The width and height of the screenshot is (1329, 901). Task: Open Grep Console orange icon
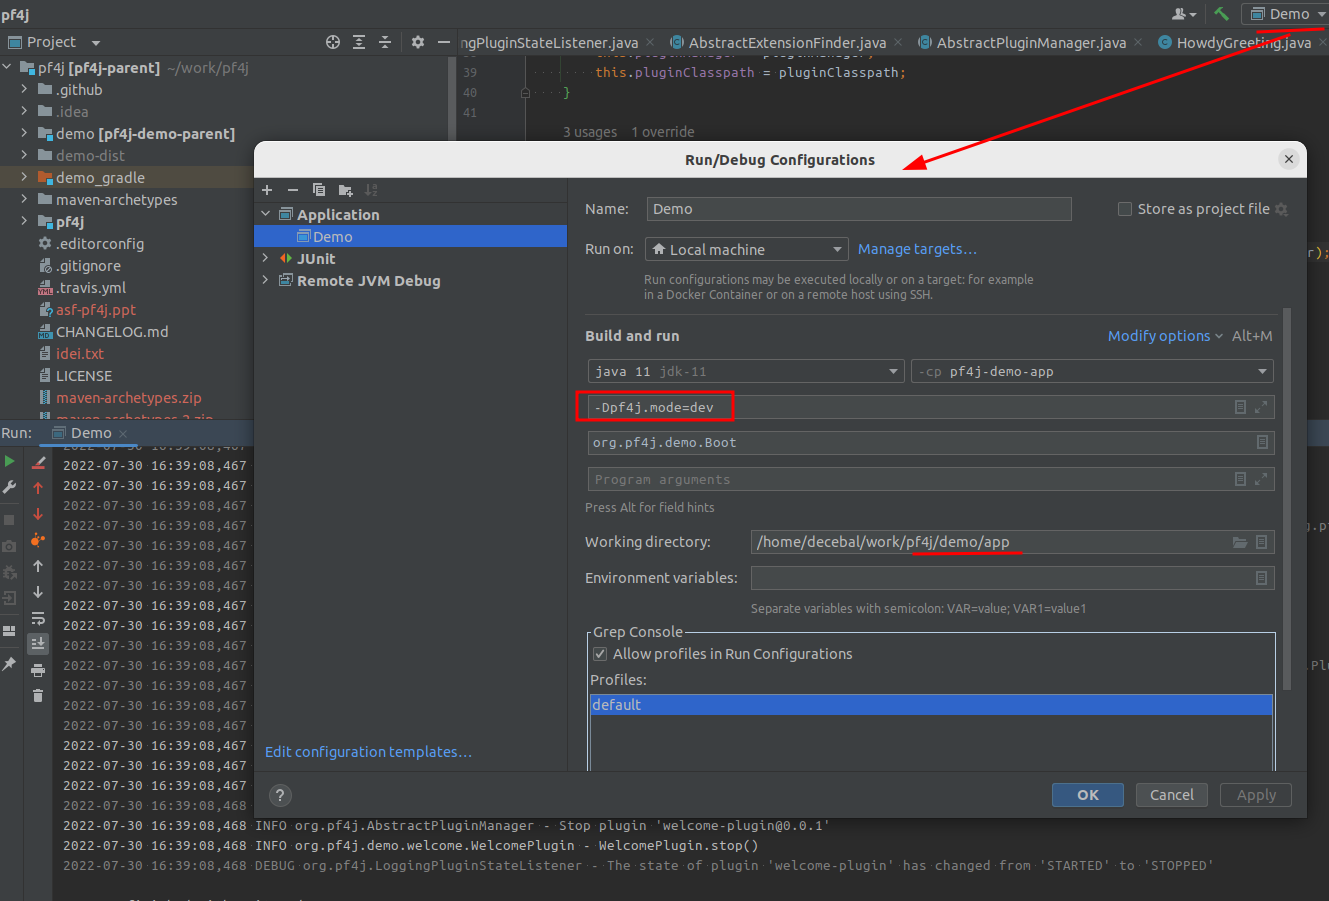[38, 540]
